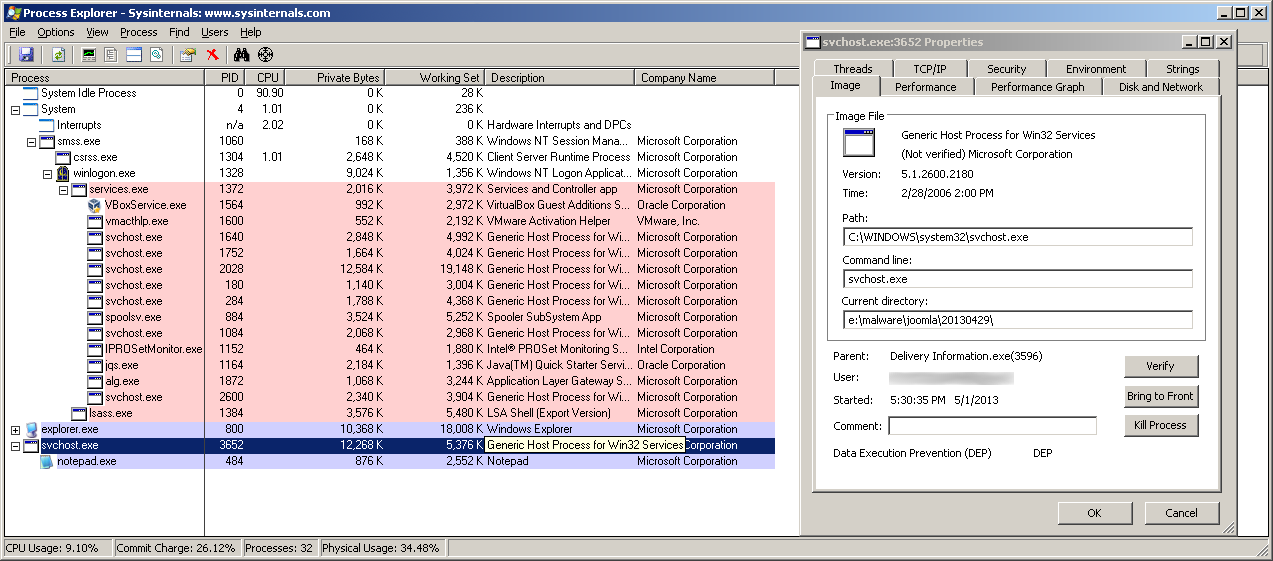The image size is (1273, 561).
Task: Open the Process menu
Action: tap(138, 32)
